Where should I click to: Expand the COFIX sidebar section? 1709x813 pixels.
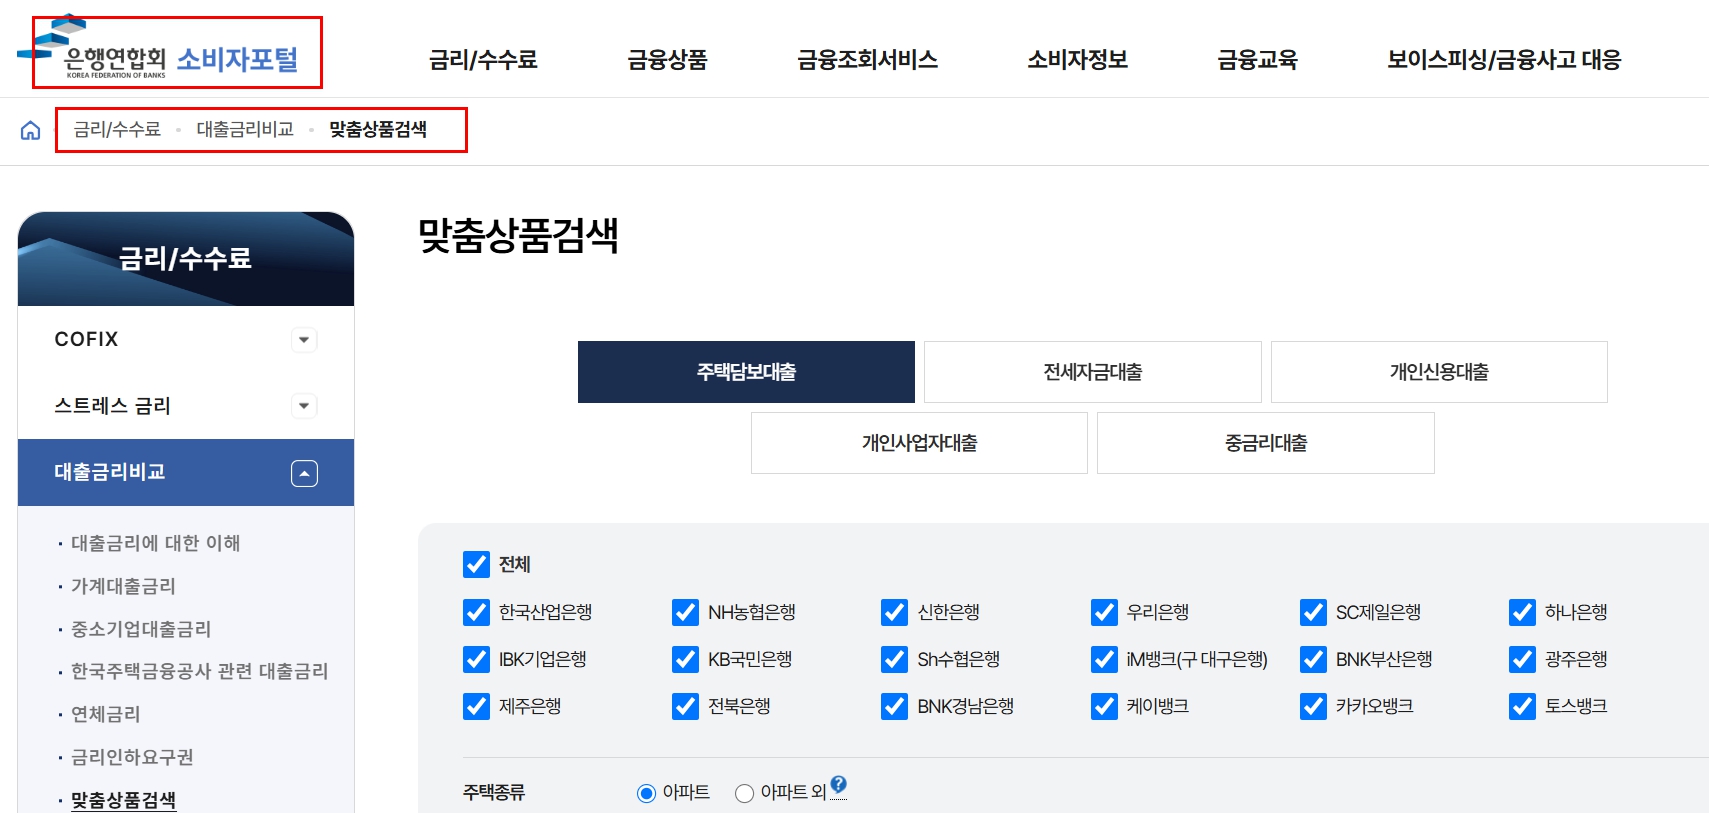(x=304, y=340)
